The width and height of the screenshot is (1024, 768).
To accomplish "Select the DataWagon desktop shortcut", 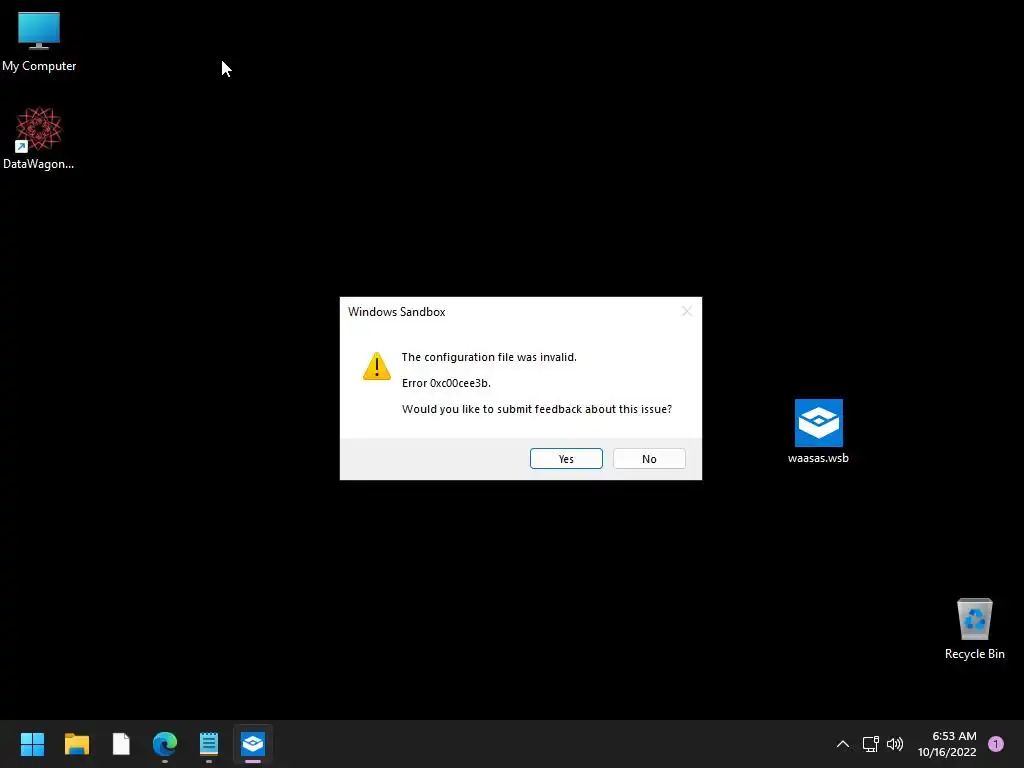I will 39,138.
